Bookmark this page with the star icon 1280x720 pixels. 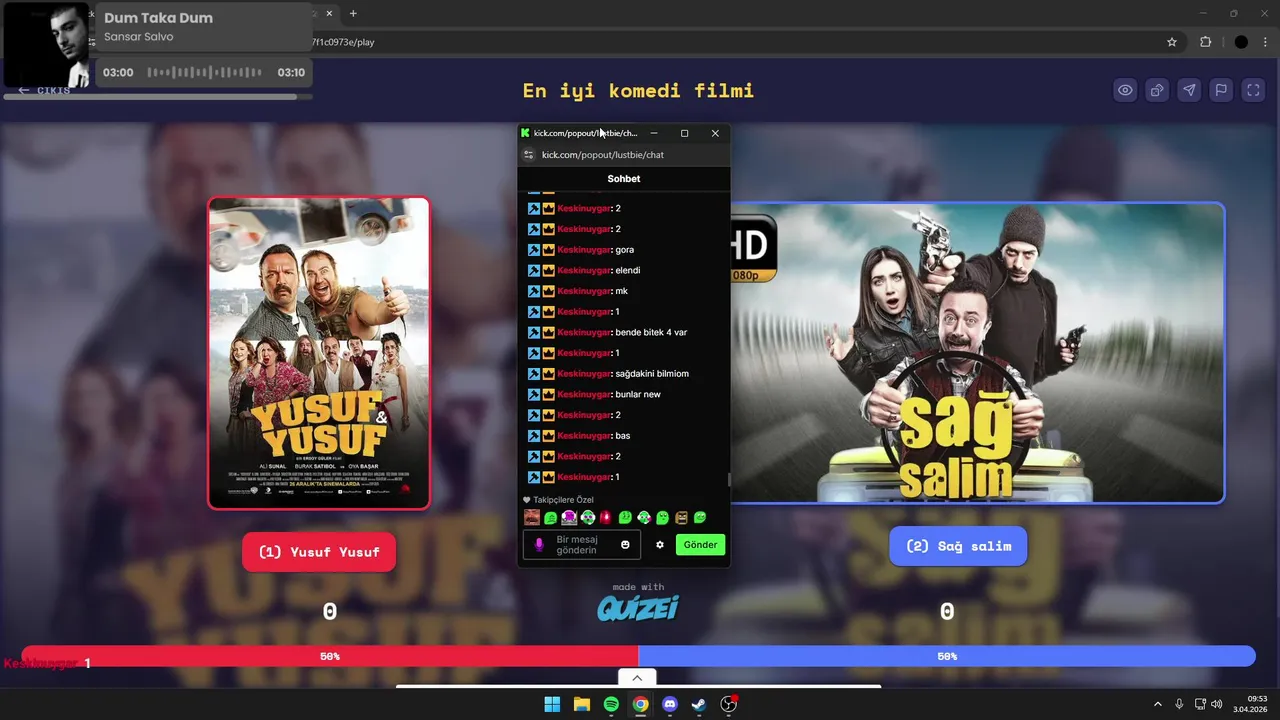(x=1172, y=42)
